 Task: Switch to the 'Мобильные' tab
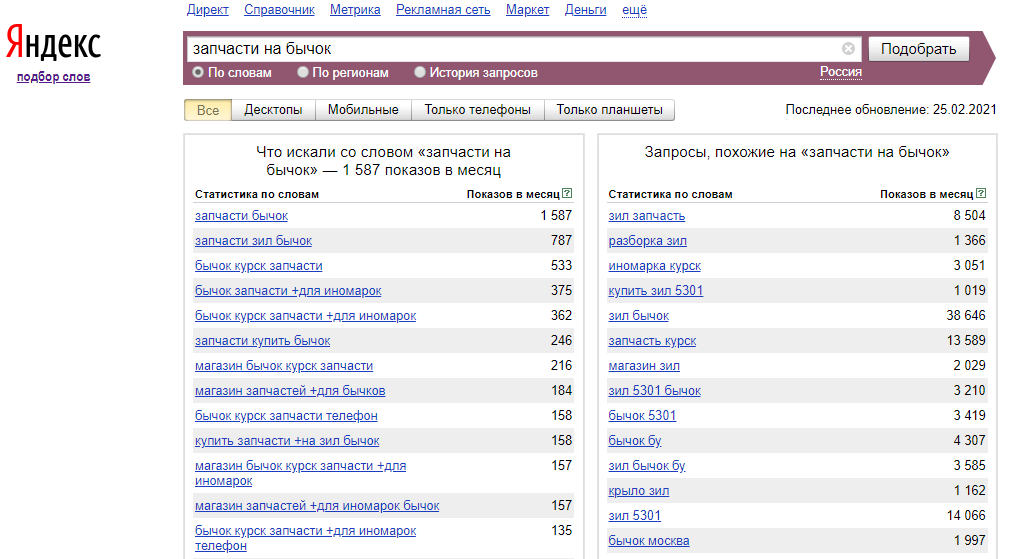click(x=363, y=110)
